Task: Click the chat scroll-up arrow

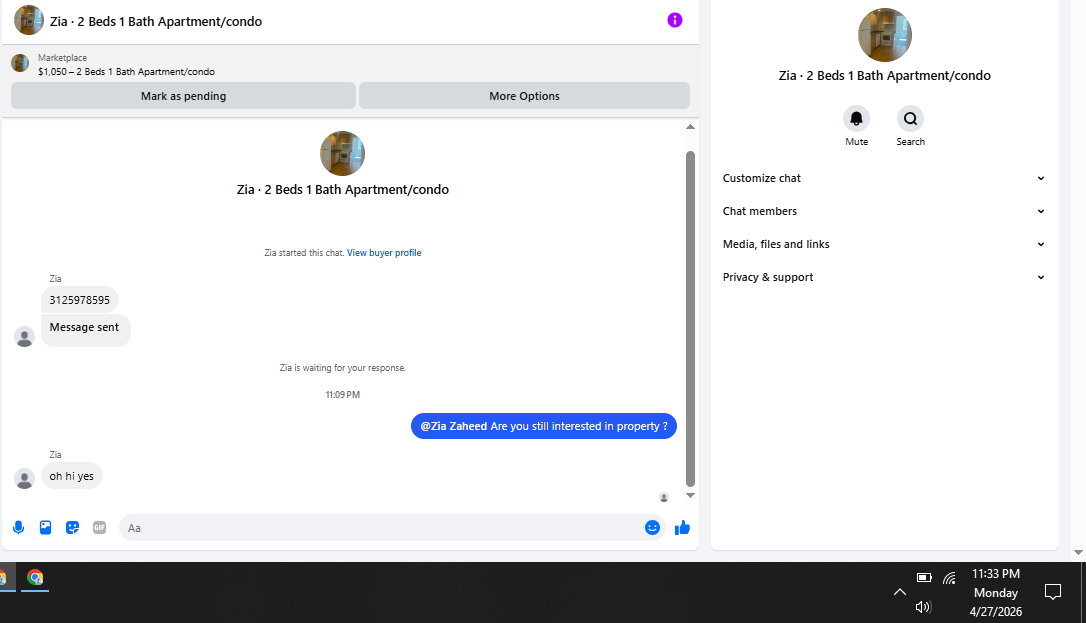Action: (690, 127)
